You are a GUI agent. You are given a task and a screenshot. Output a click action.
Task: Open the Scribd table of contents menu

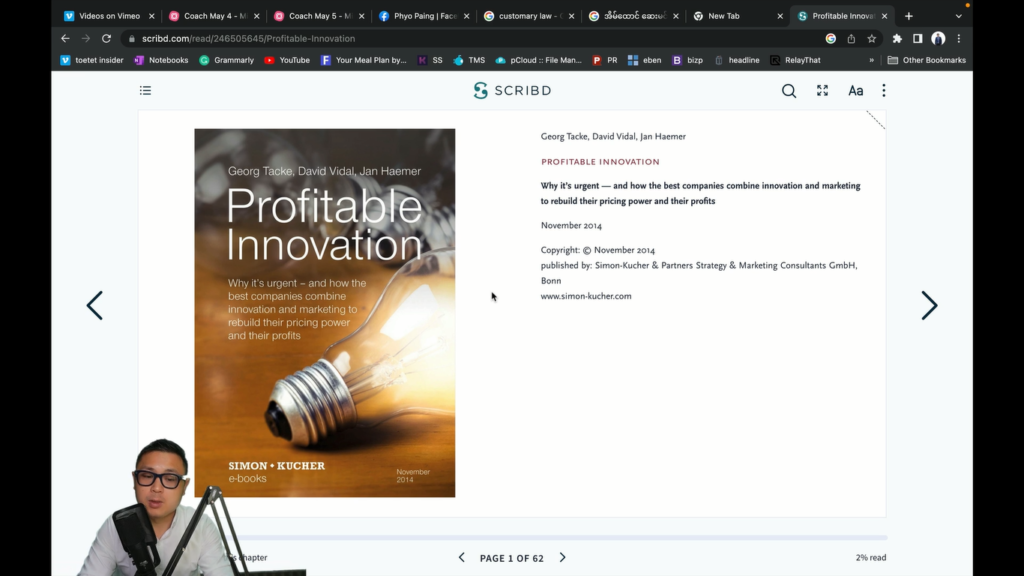click(145, 90)
